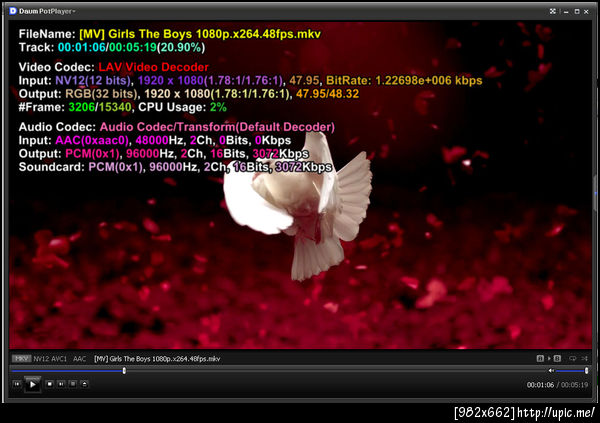Close the PotPlayer window
This screenshot has width=600, height=423.
click(x=586, y=12)
